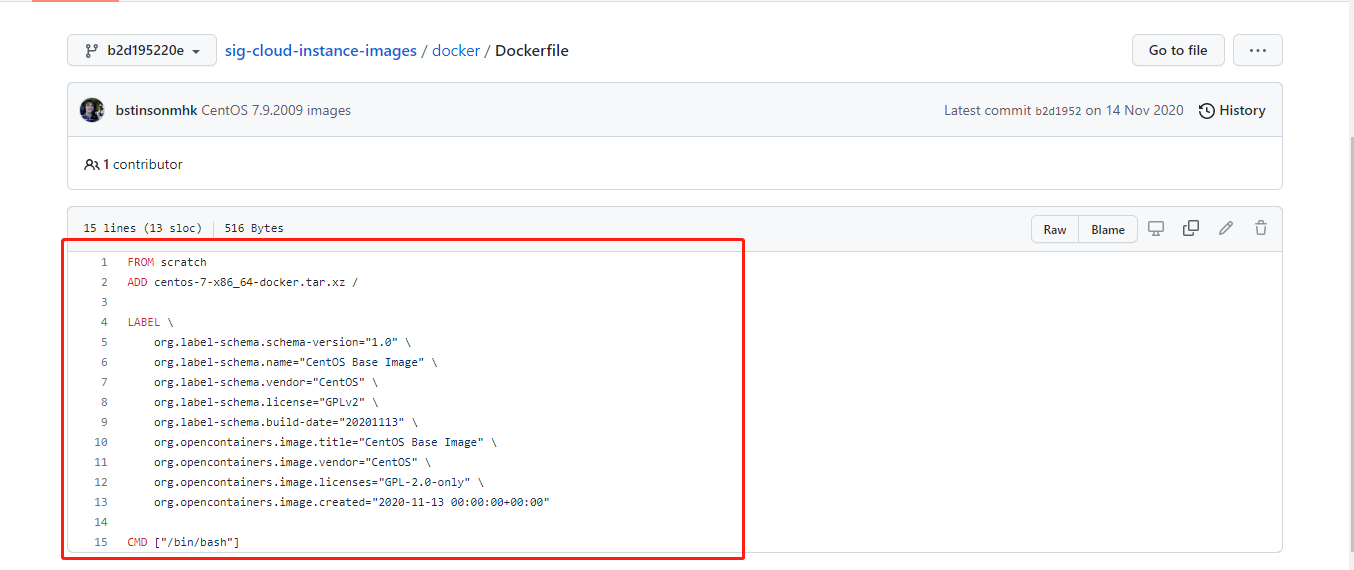Show the 1 contributor list
Viewport: 1354px width, 570px height.
click(142, 164)
